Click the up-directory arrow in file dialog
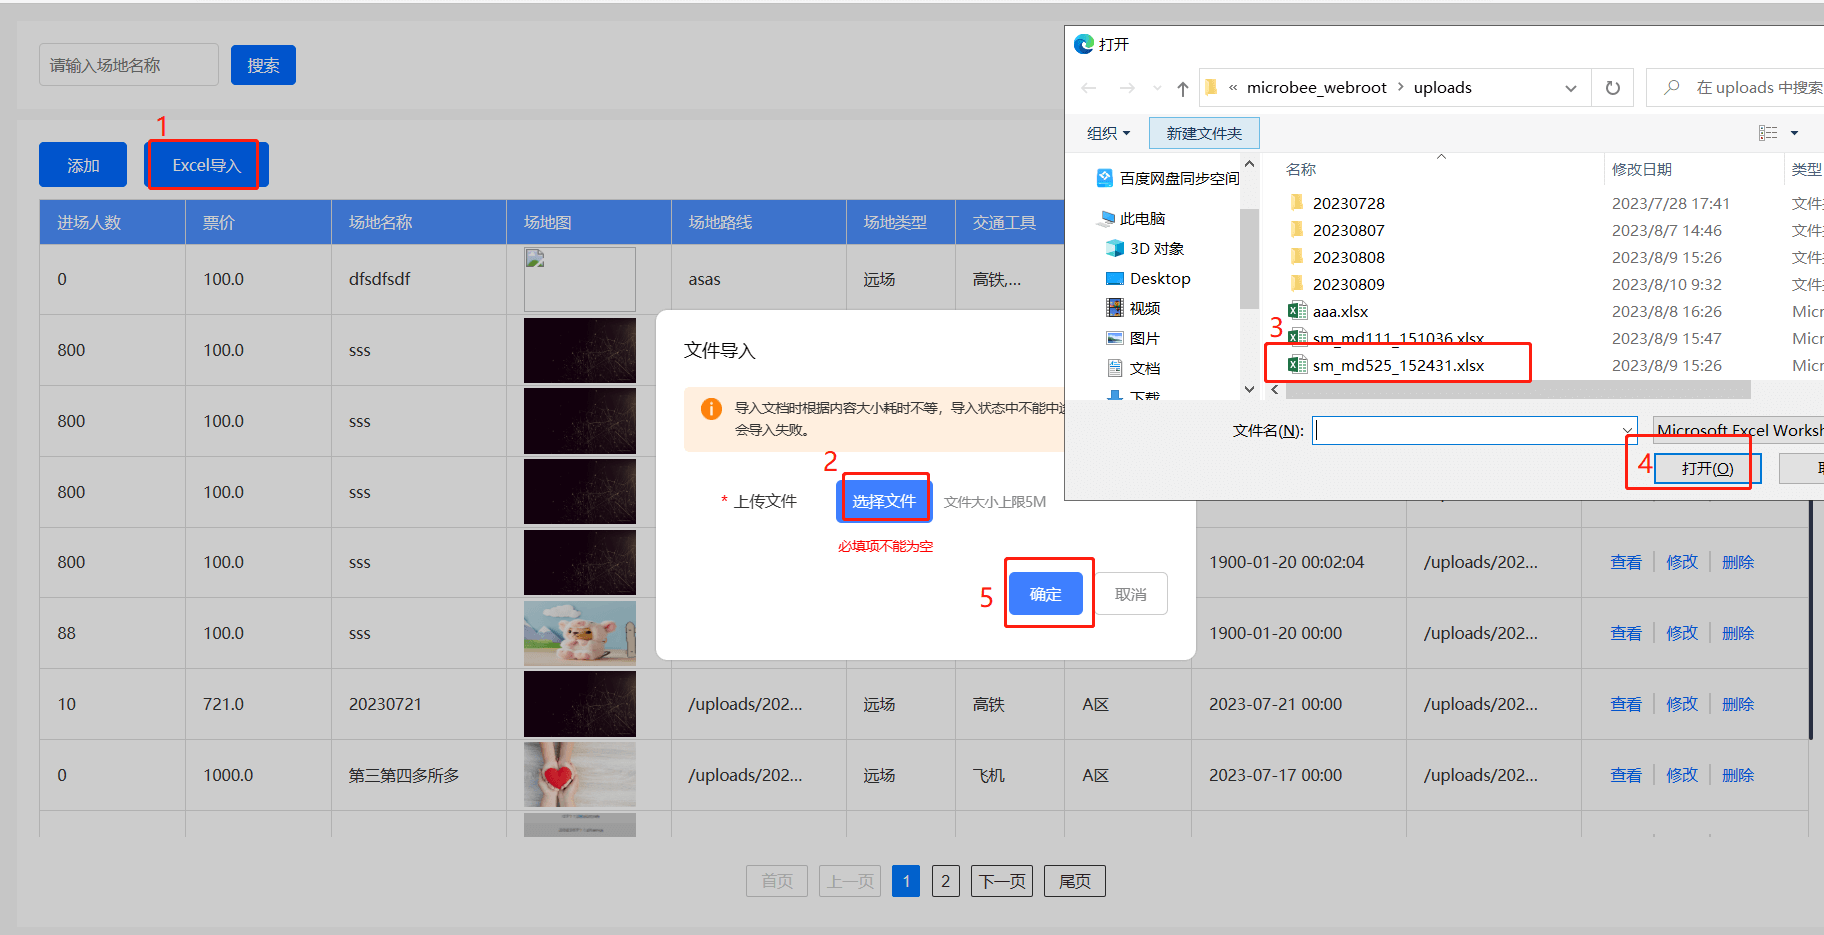This screenshot has height=935, width=1824. pyautogui.click(x=1182, y=89)
